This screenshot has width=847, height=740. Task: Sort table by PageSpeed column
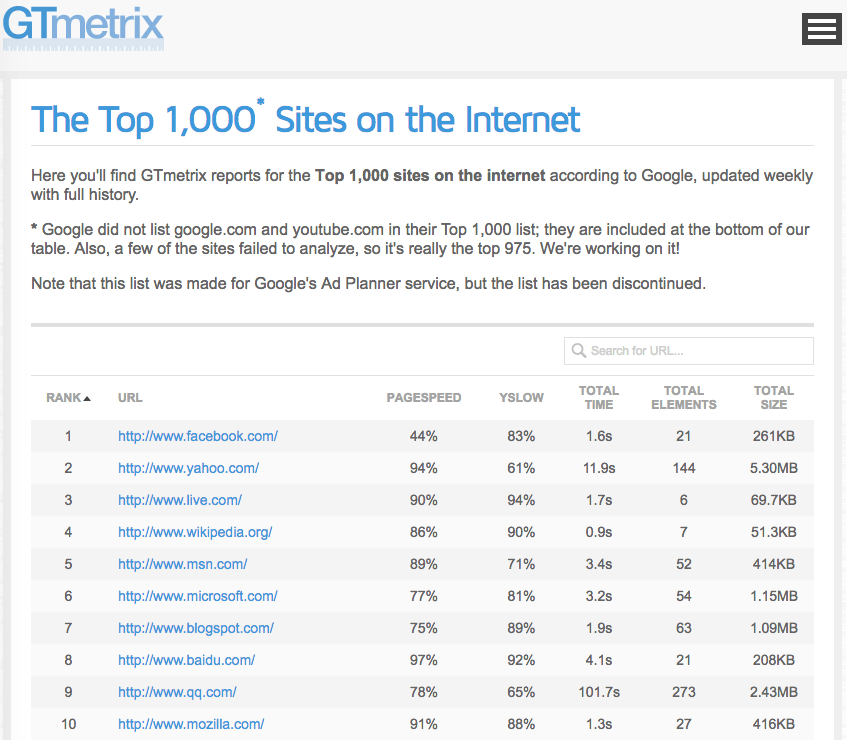[x=424, y=398]
